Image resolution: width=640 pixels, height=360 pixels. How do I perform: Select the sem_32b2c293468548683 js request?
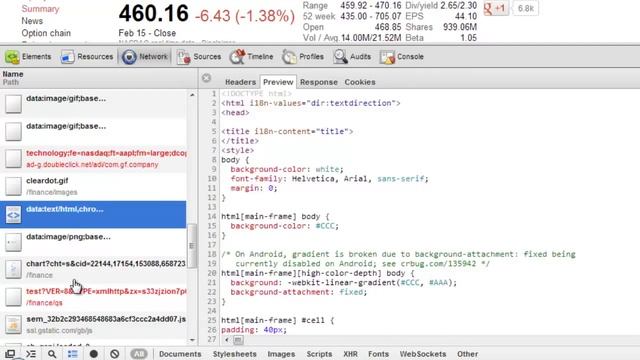pyautogui.click(x=93, y=324)
